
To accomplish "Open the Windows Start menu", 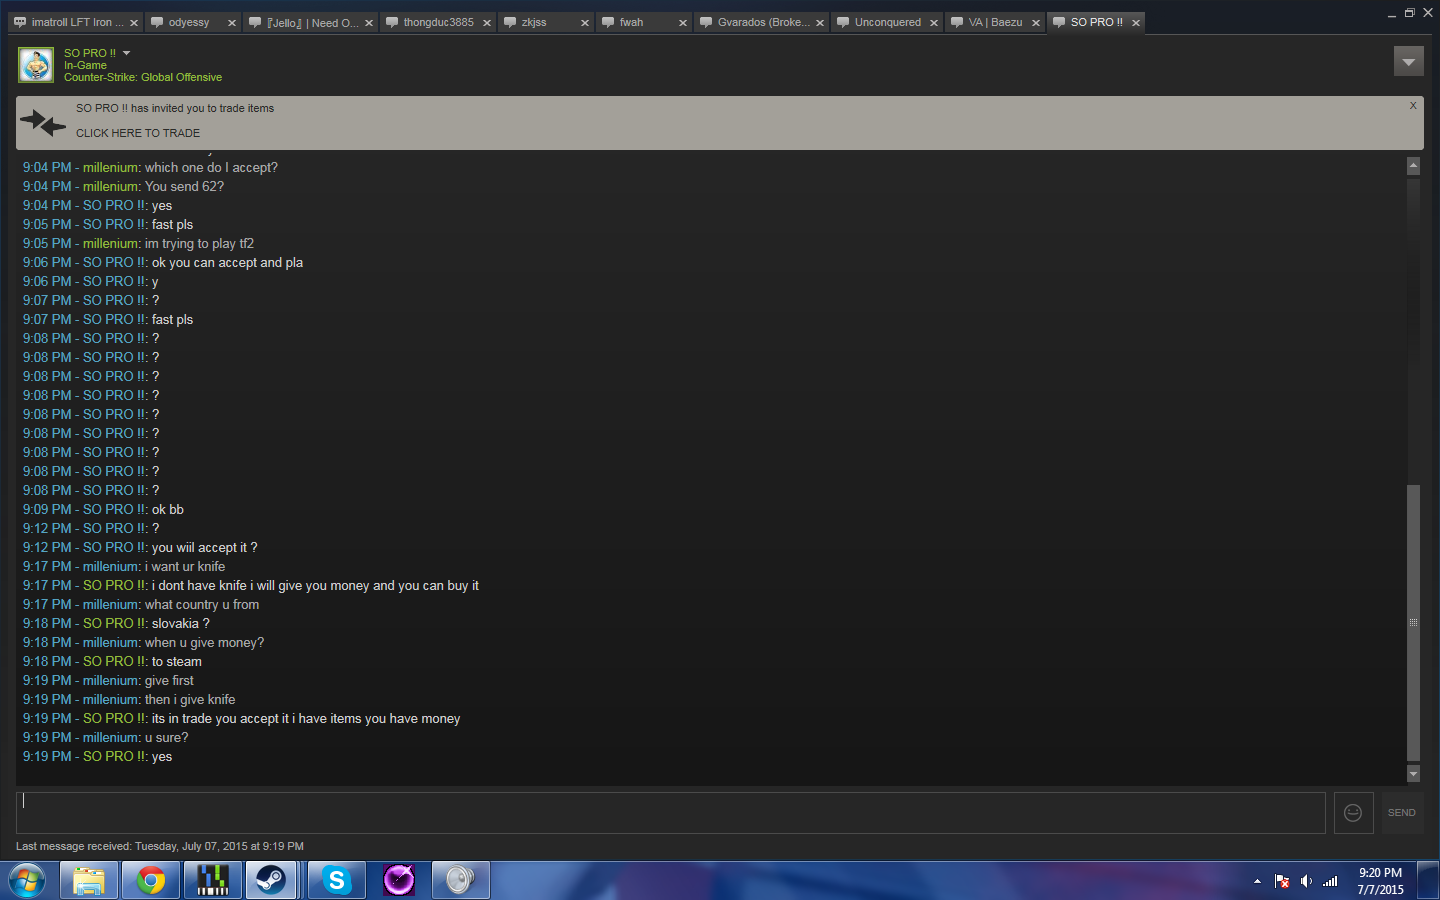I will (x=27, y=880).
